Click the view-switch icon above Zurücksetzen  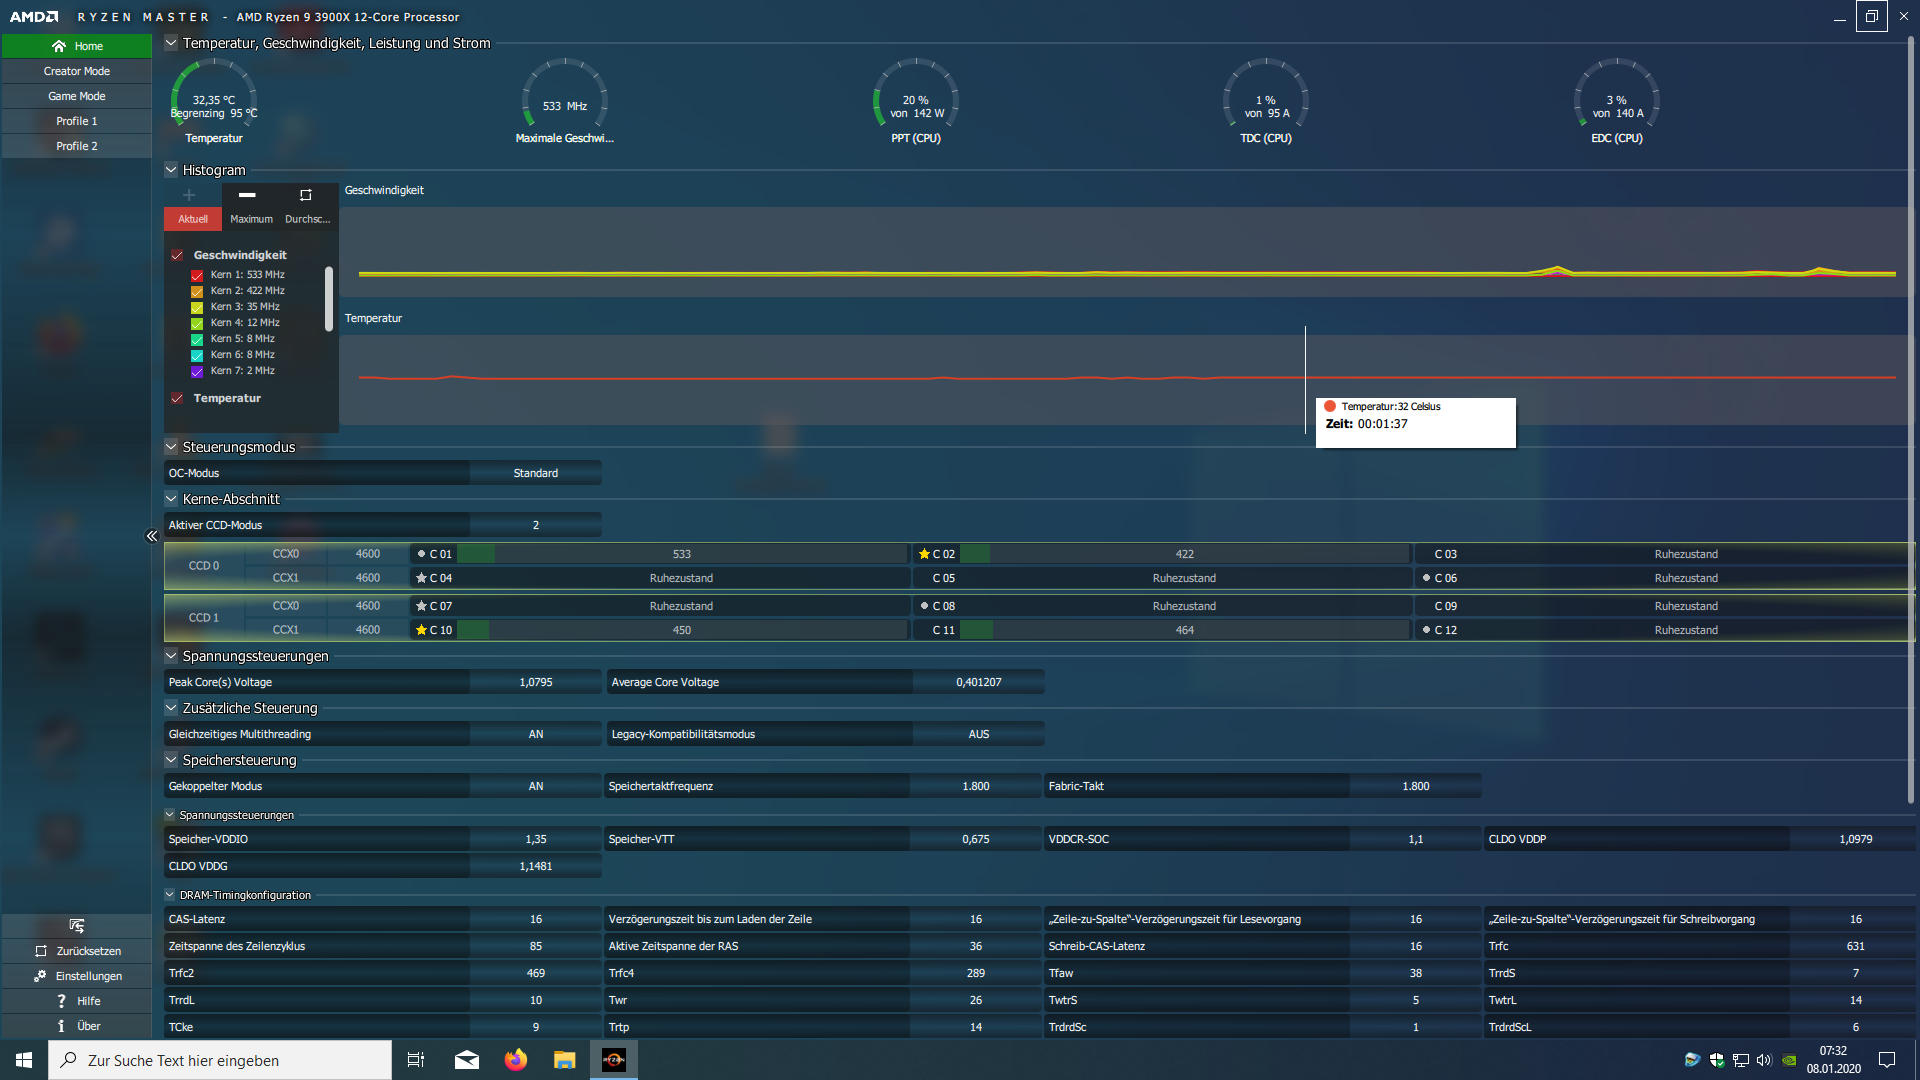click(x=77, y=925)
